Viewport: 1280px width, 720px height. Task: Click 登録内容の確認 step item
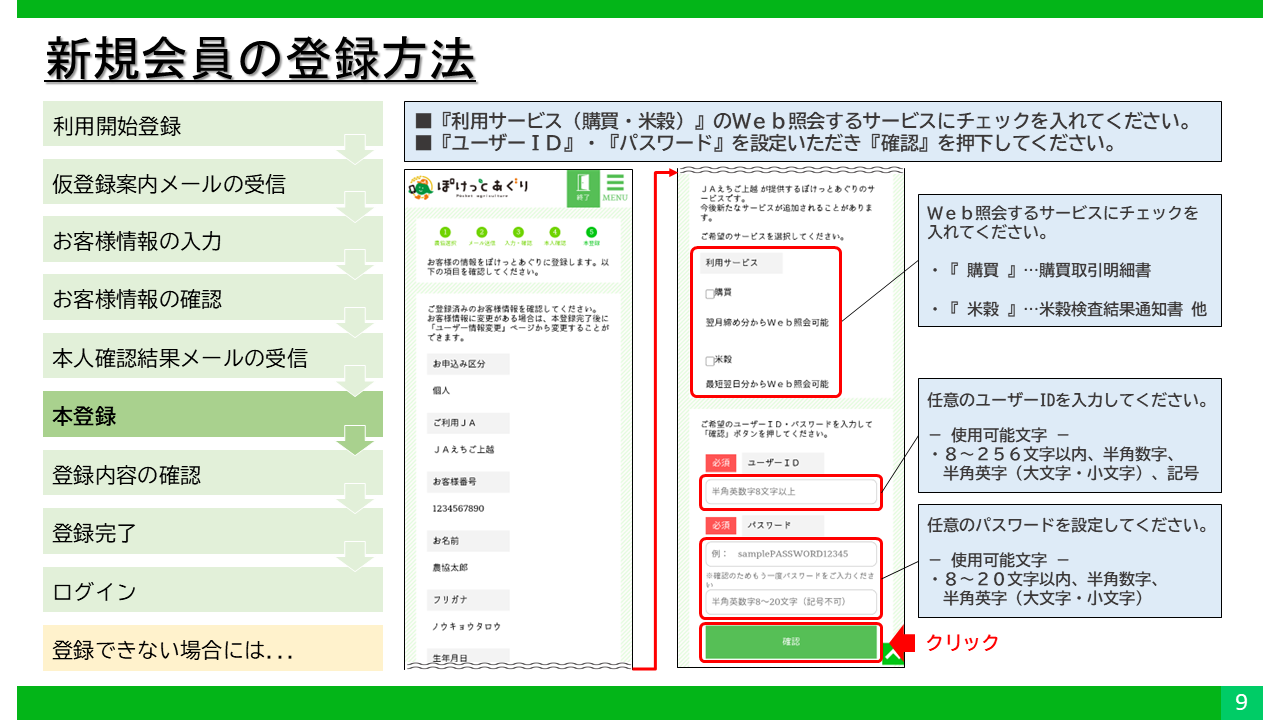coord(212,475)
